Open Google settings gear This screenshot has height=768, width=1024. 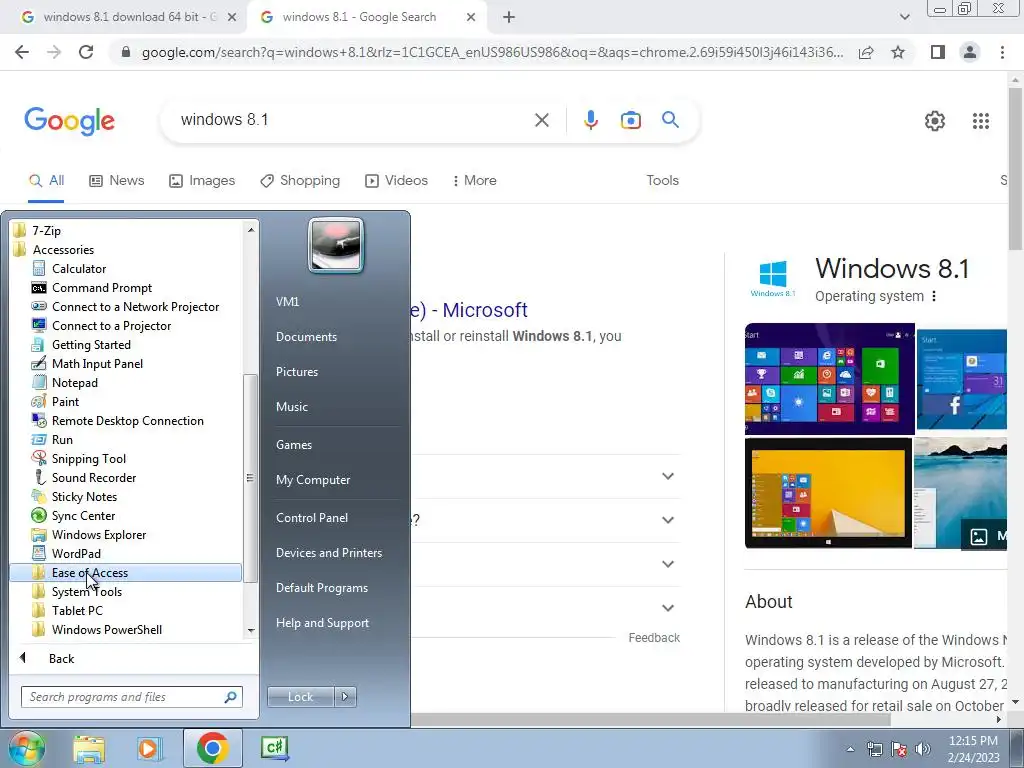pos(935,121)
